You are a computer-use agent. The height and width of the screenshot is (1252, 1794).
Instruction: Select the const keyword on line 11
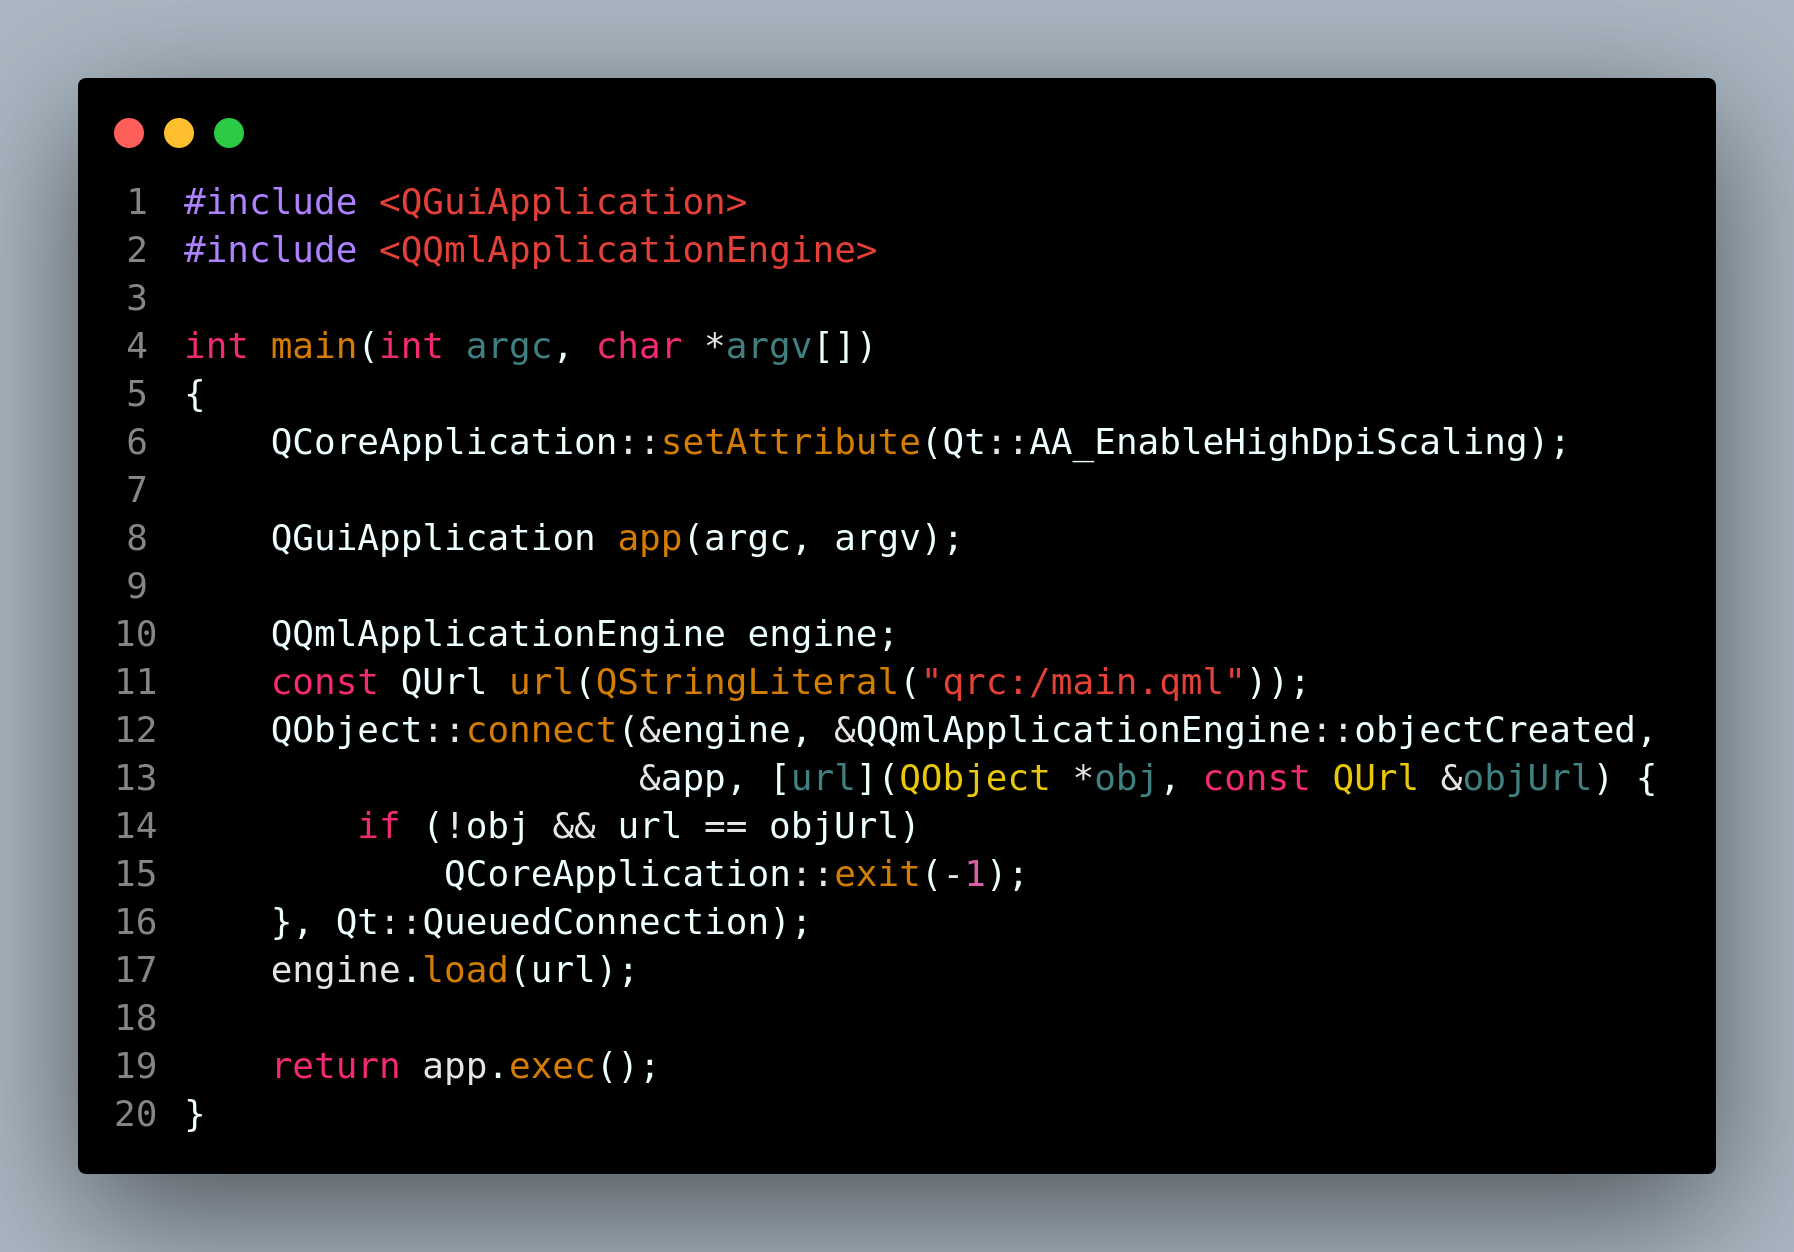pos(323,682)
